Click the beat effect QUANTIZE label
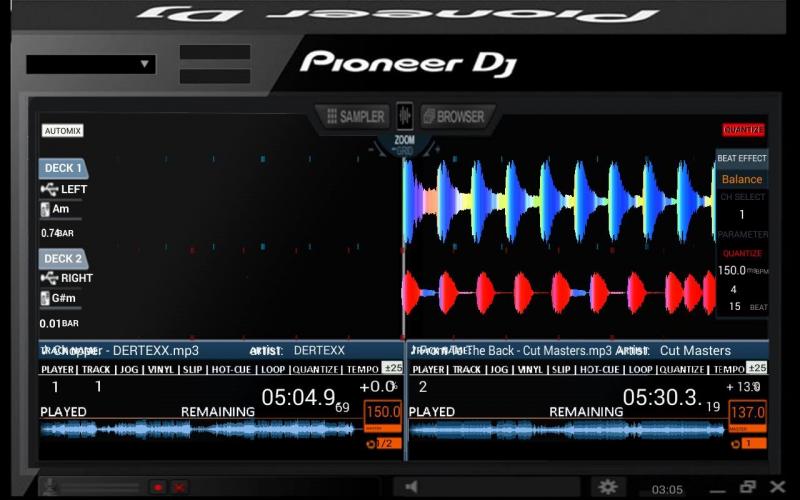Screen dimensions: 800x500 click(x=742, y=254)
